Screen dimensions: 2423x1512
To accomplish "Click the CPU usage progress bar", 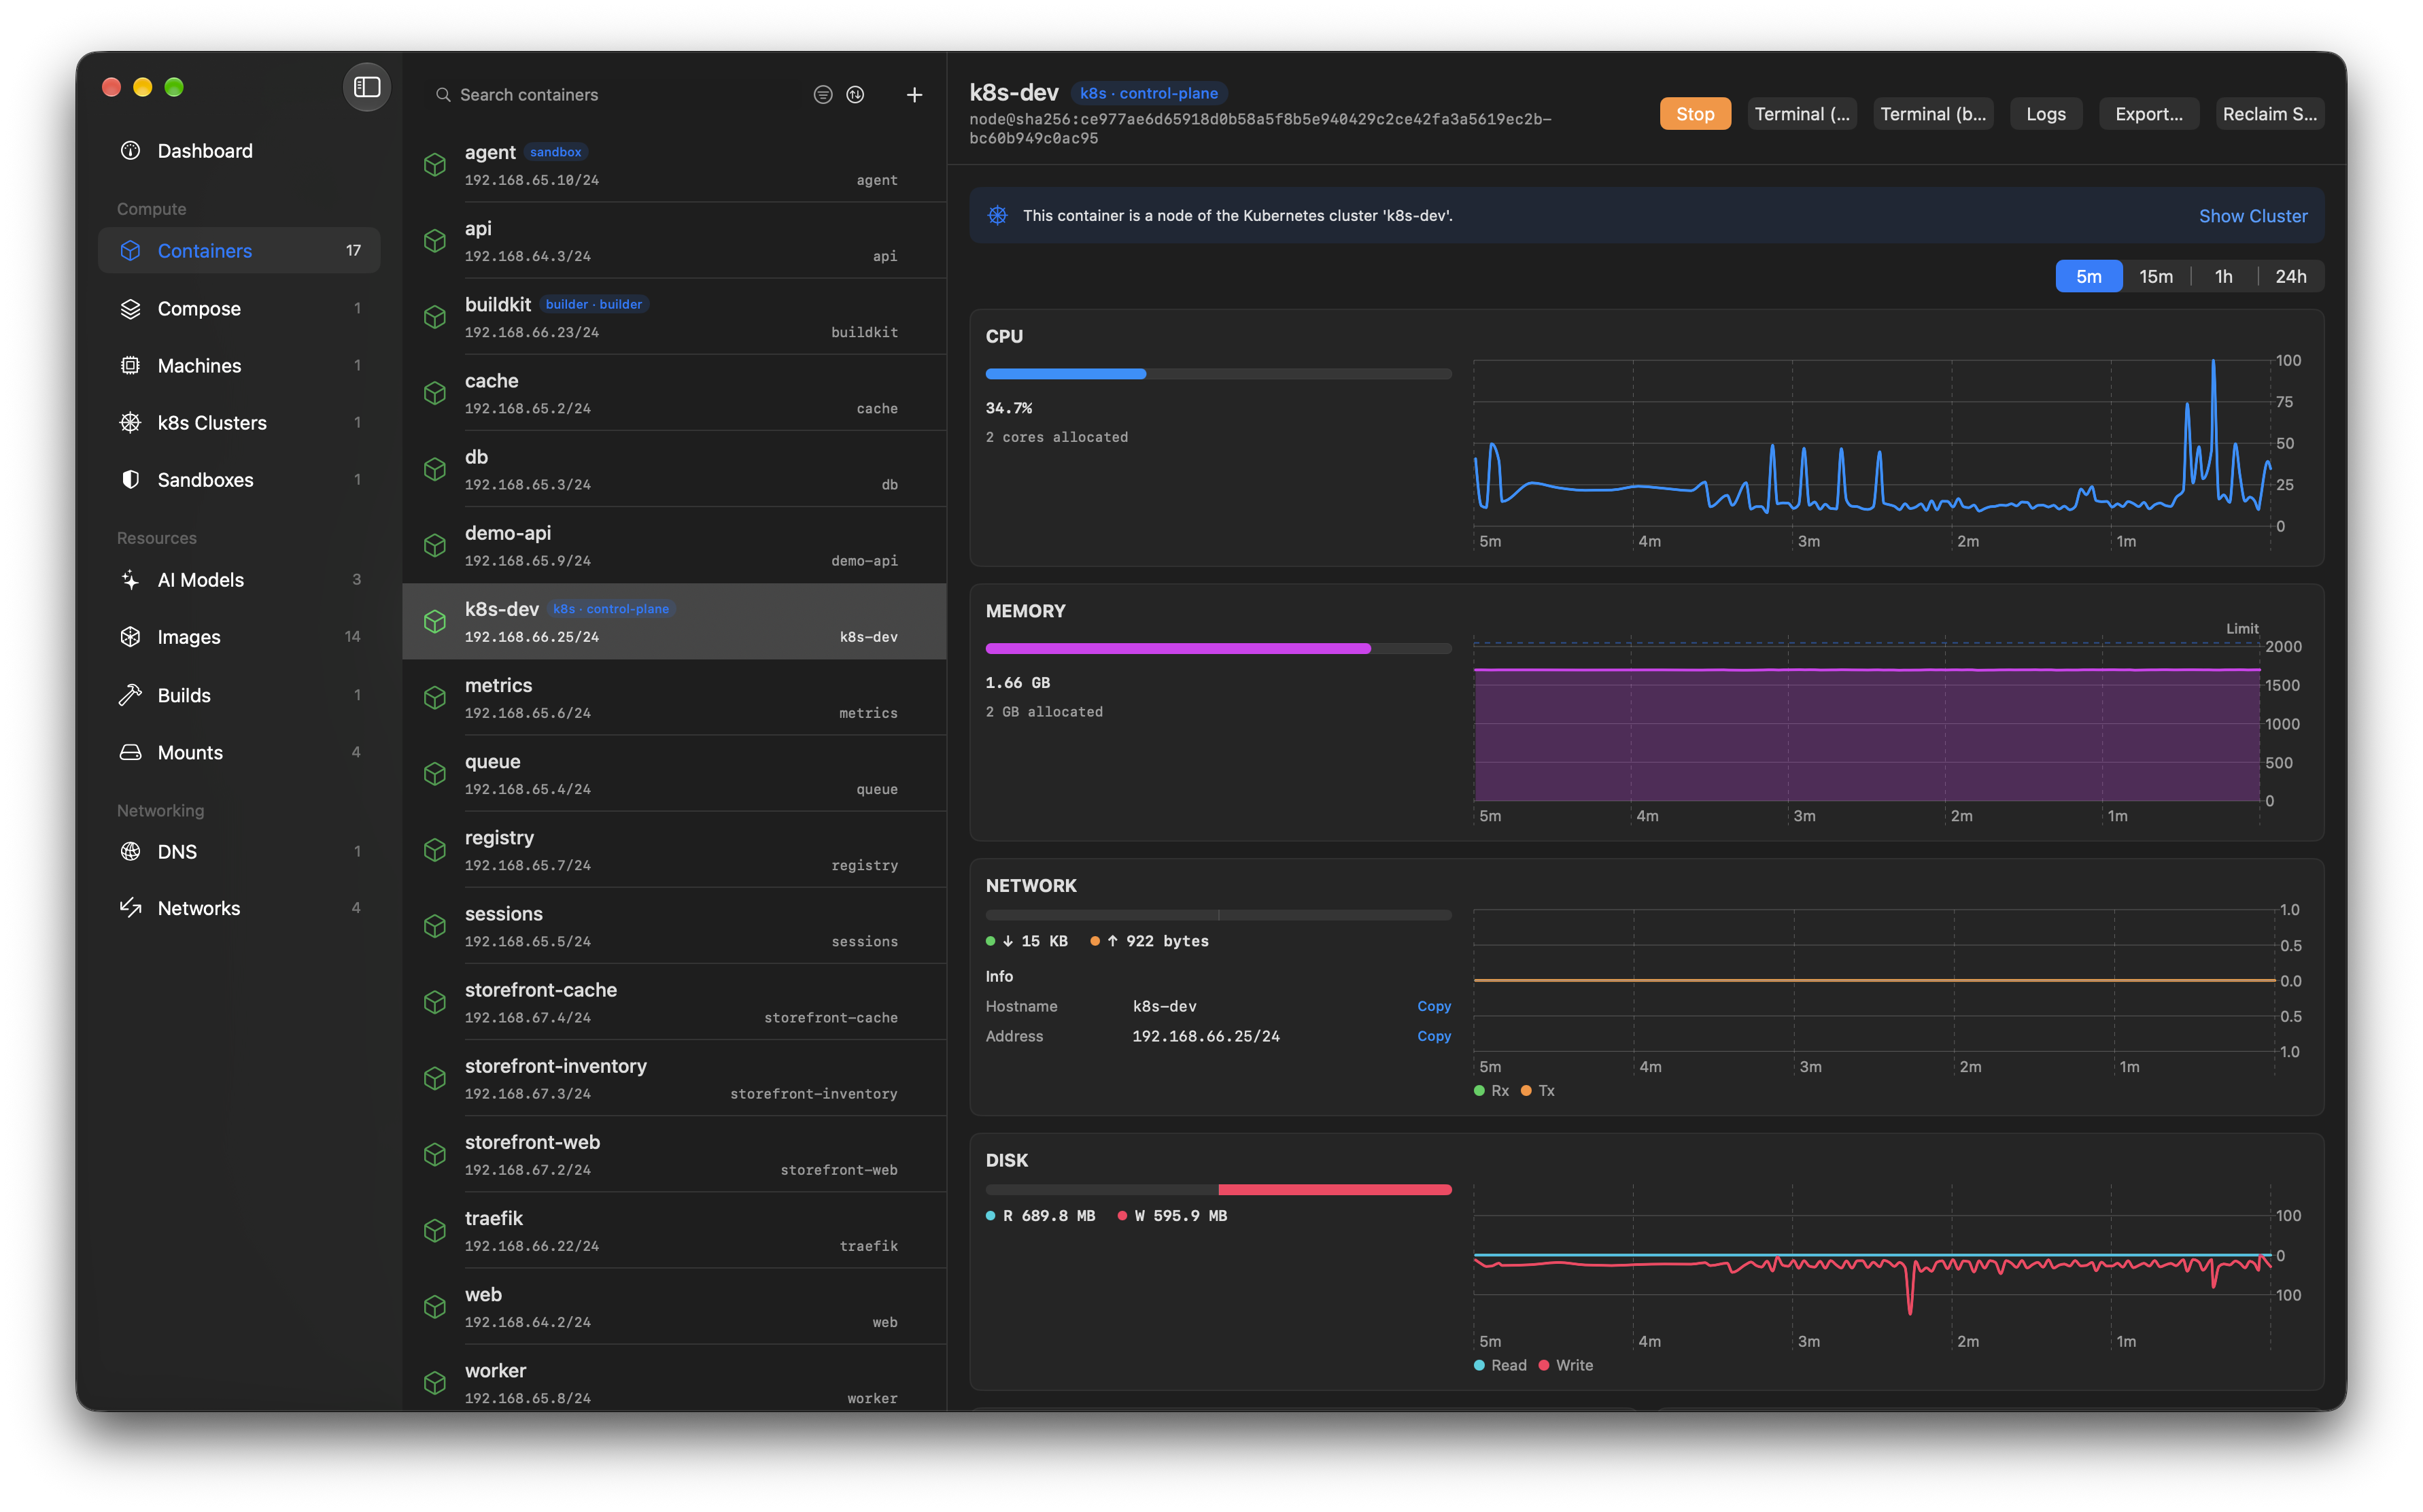I will 1218,374.
